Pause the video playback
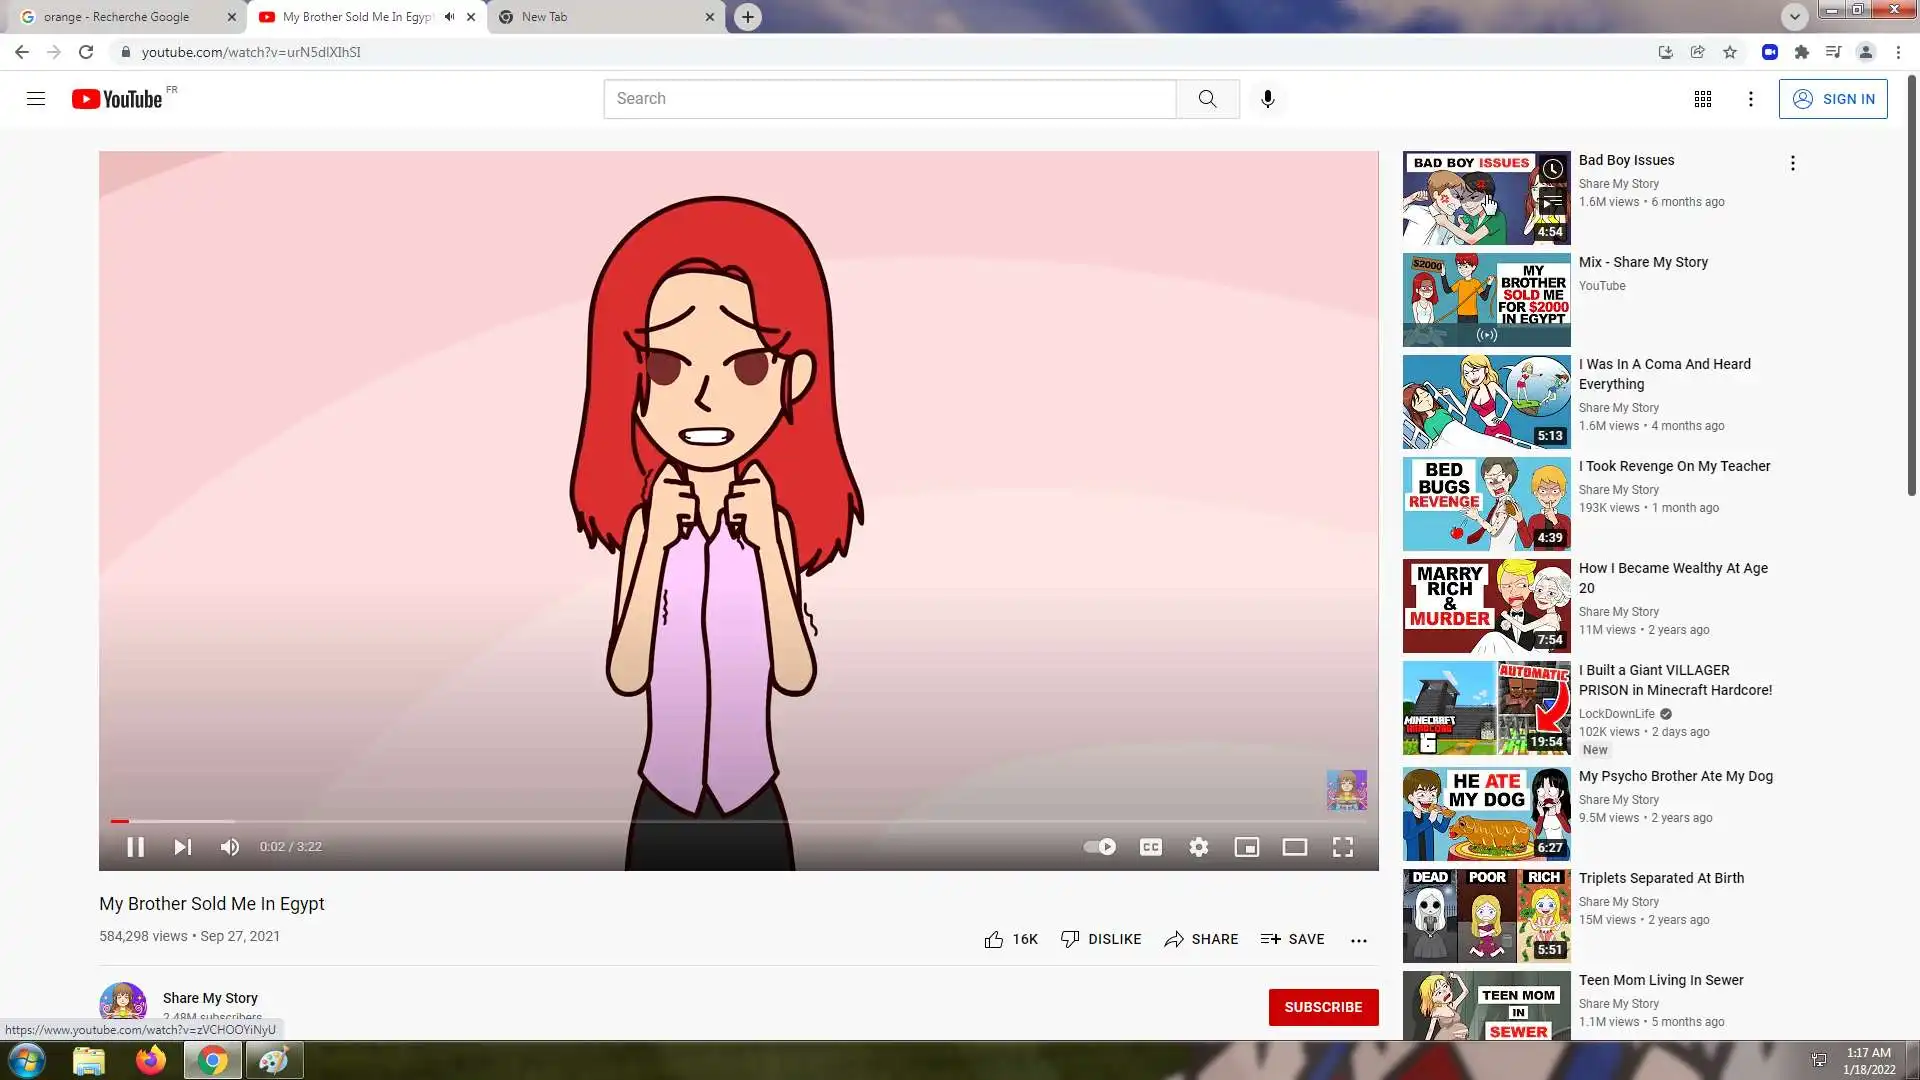Screen dimensions: 1920x1080 tap(135, 847)
